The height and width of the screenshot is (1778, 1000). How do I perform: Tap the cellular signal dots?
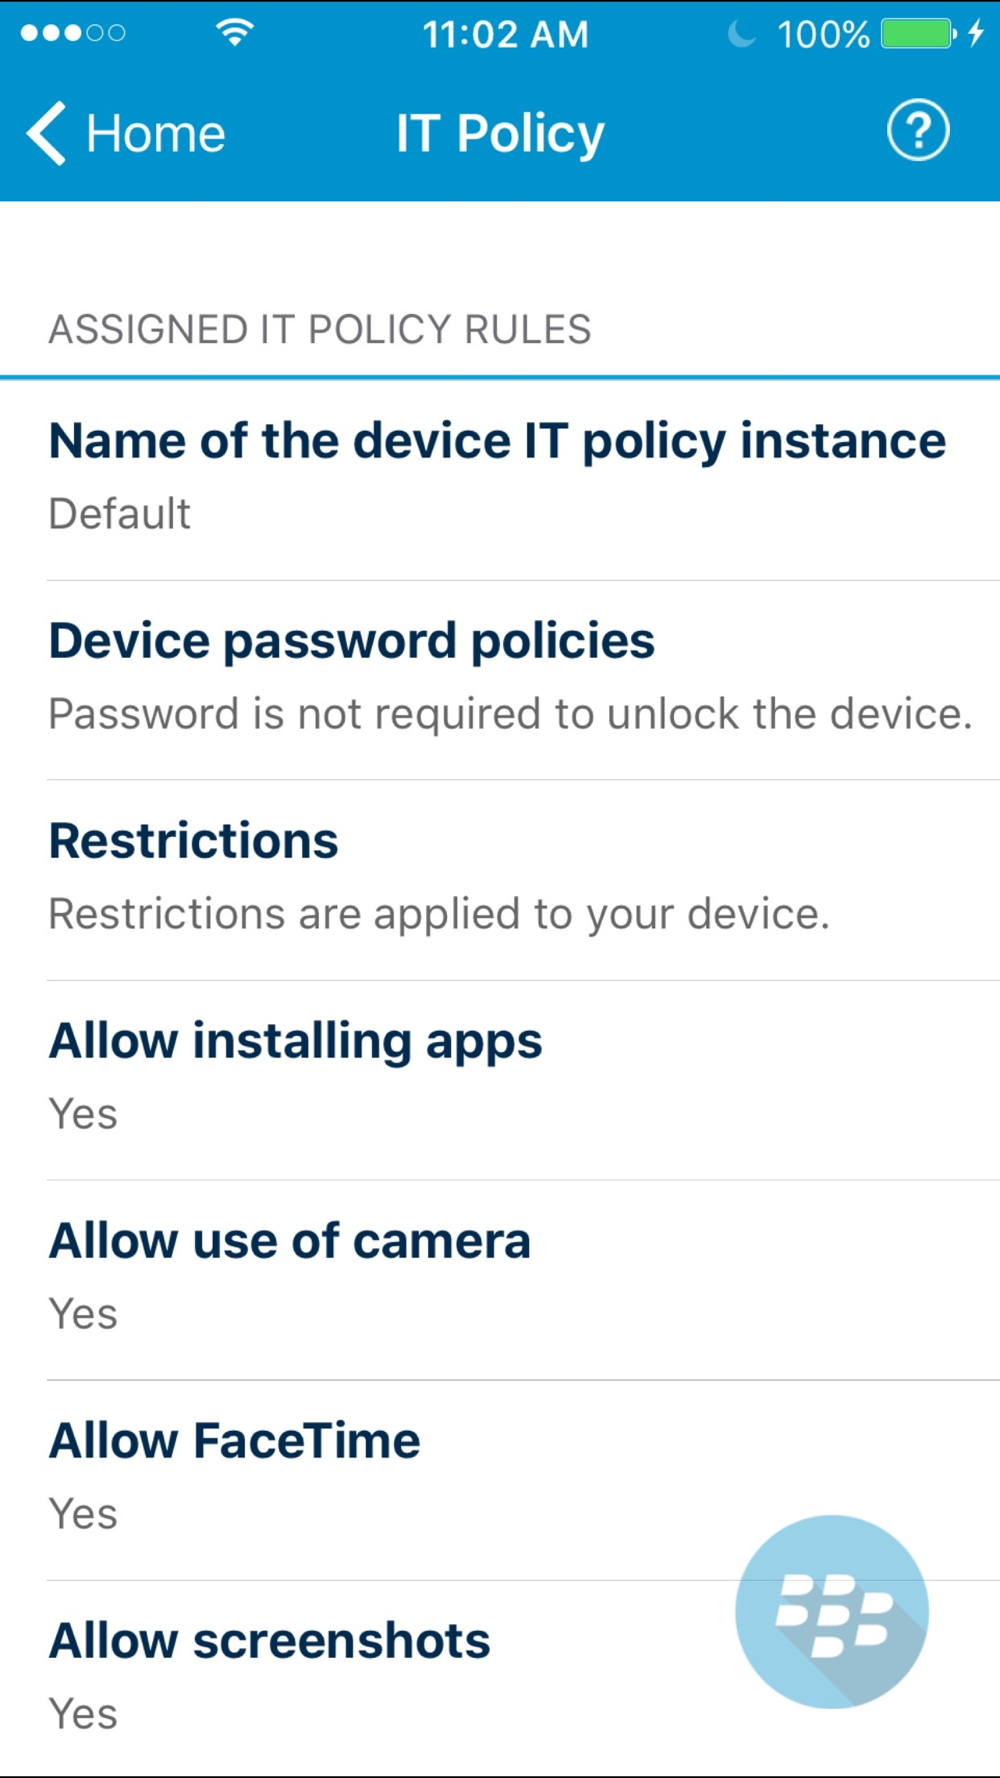point(73,33)
